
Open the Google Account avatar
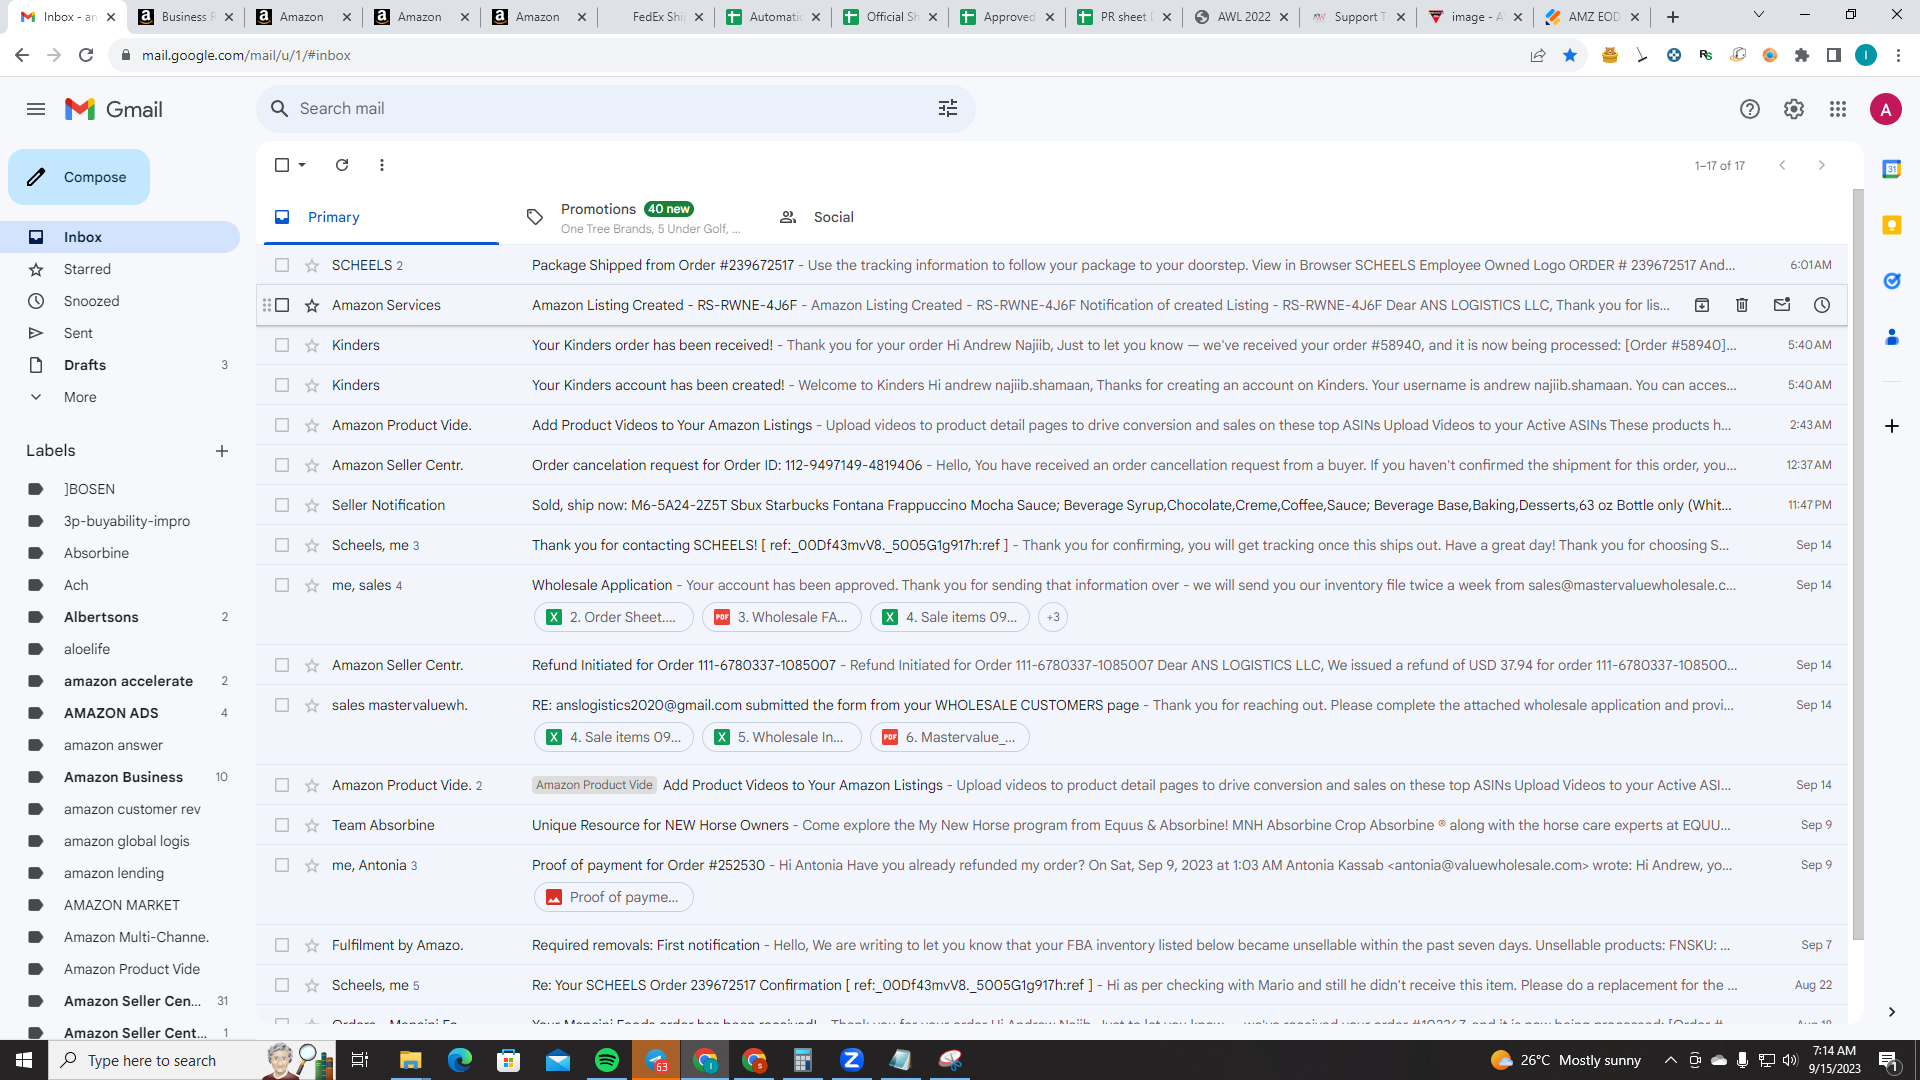pos(1886,109)
